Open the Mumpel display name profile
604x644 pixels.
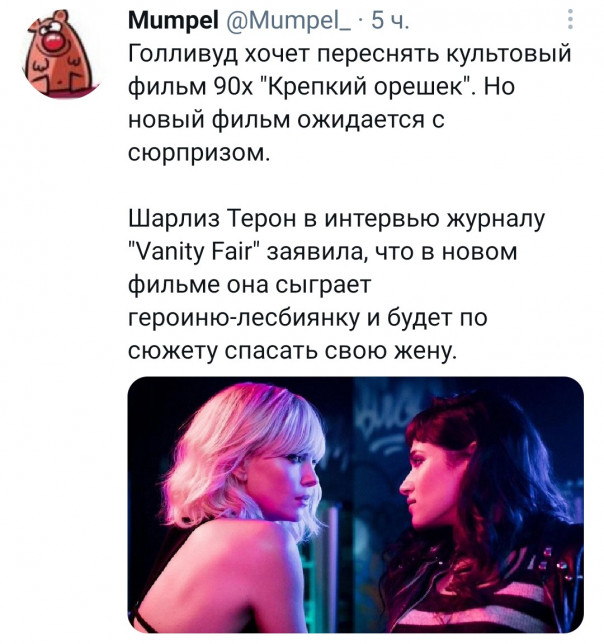[x=173, y=20]
